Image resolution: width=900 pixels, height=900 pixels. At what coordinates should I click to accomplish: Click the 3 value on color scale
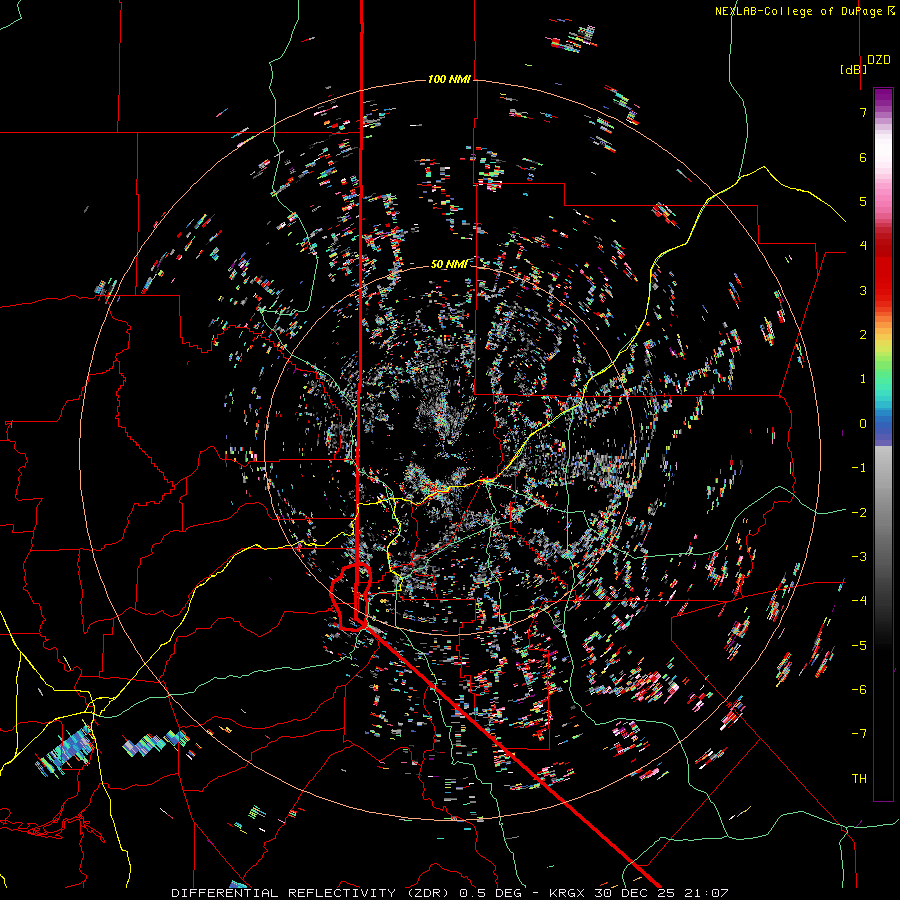[863, 290]
